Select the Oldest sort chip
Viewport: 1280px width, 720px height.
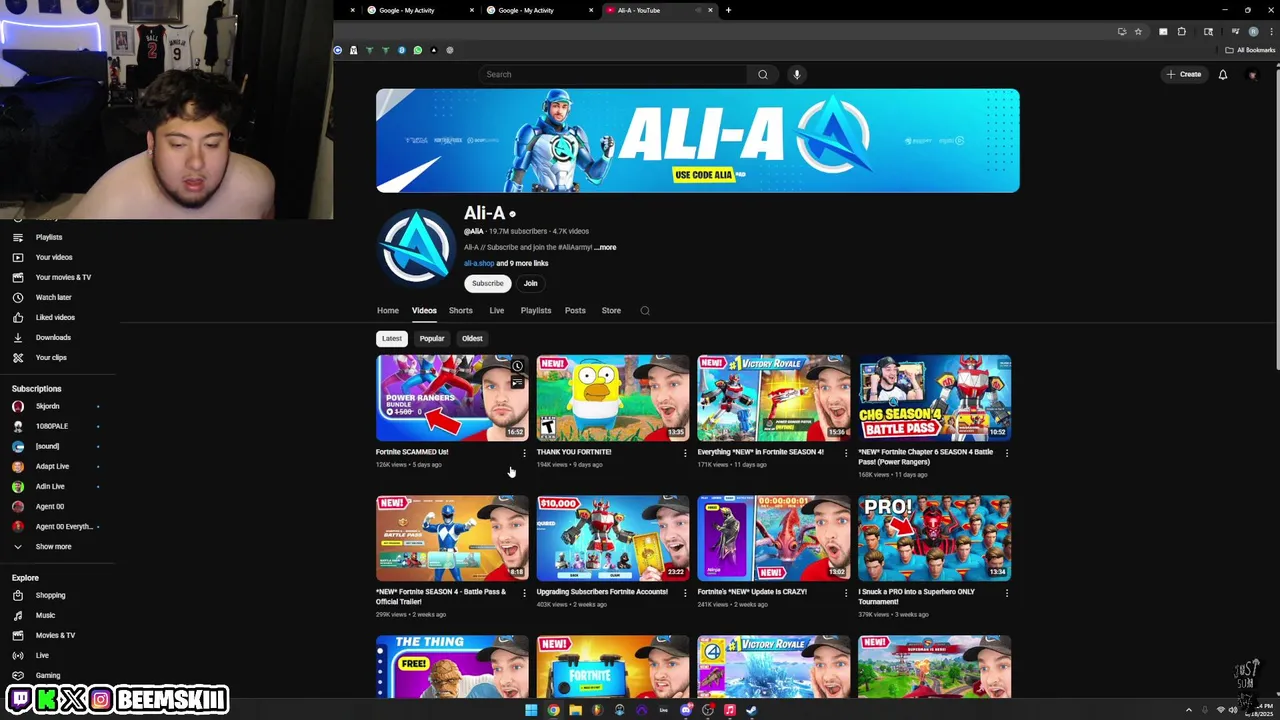click(472, 338)
